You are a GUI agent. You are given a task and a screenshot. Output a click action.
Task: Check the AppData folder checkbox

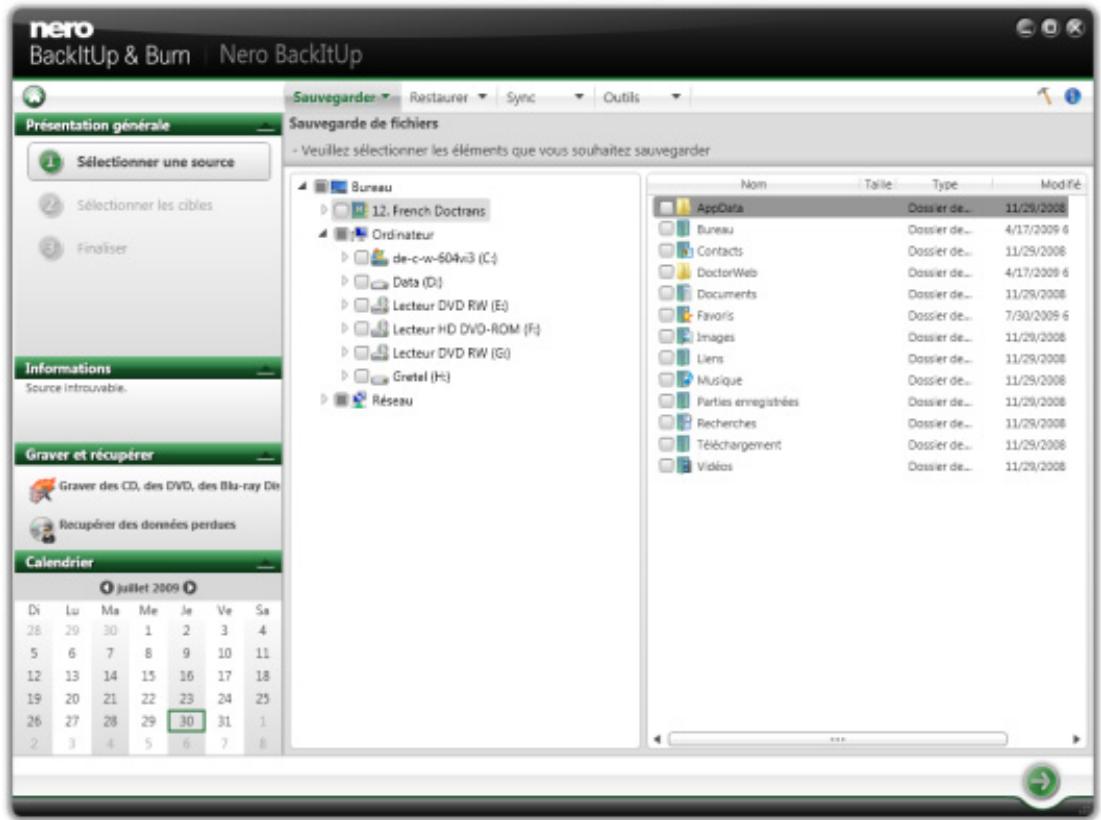point(666,208)
